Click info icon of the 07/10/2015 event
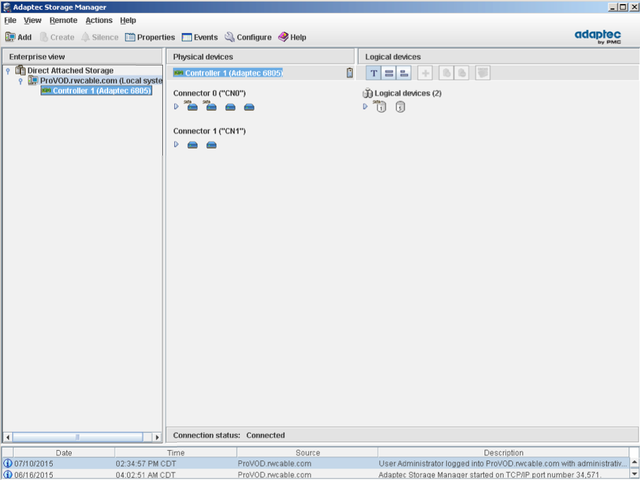This screenshot has height=480, width=640. 8,464
